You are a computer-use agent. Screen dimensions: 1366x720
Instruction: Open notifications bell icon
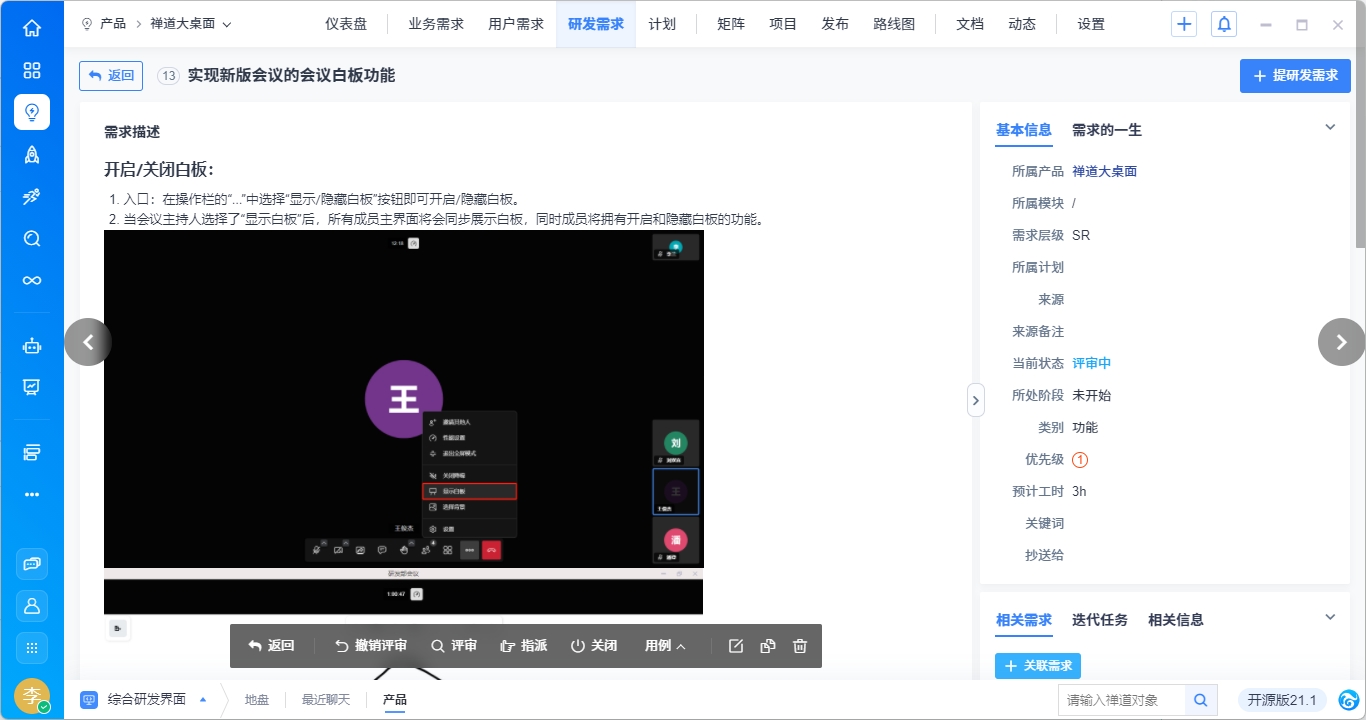1223,25
